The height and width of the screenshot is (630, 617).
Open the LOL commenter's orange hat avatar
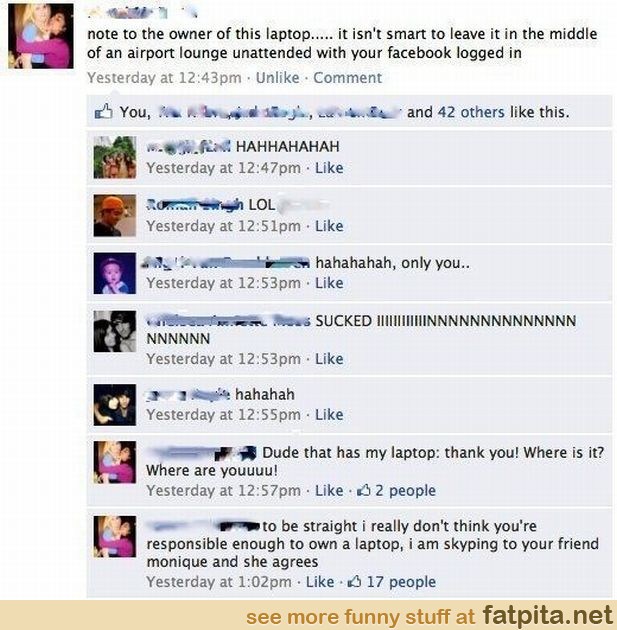[x=115, y=215]
